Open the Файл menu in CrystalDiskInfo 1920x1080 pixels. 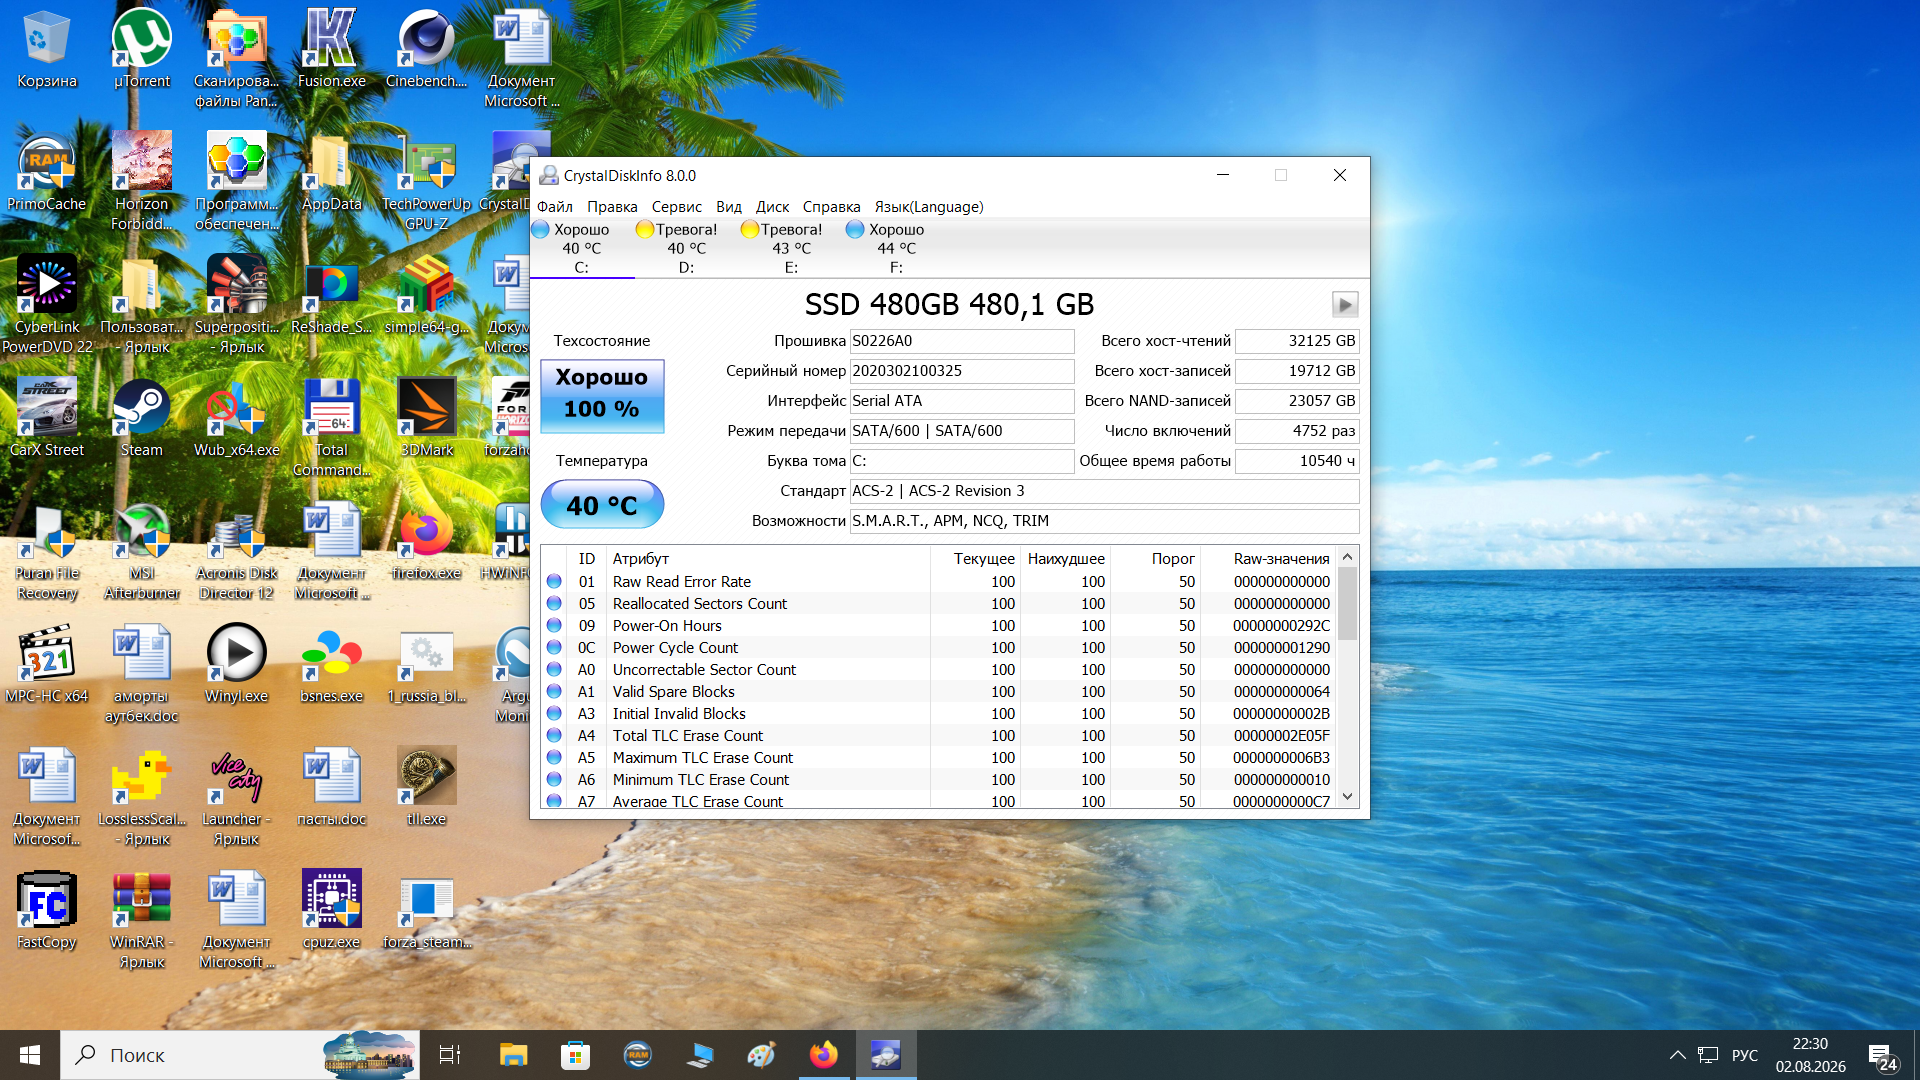click(555, 207)
